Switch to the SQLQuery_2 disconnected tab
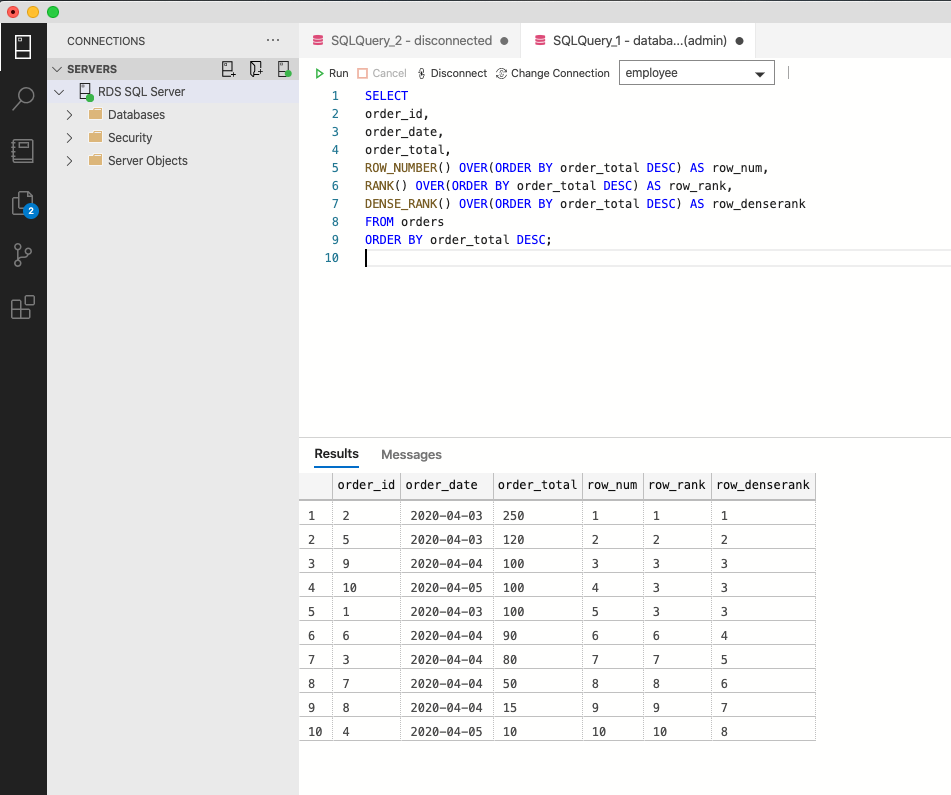Screen dimensions: 951x795 410,41
